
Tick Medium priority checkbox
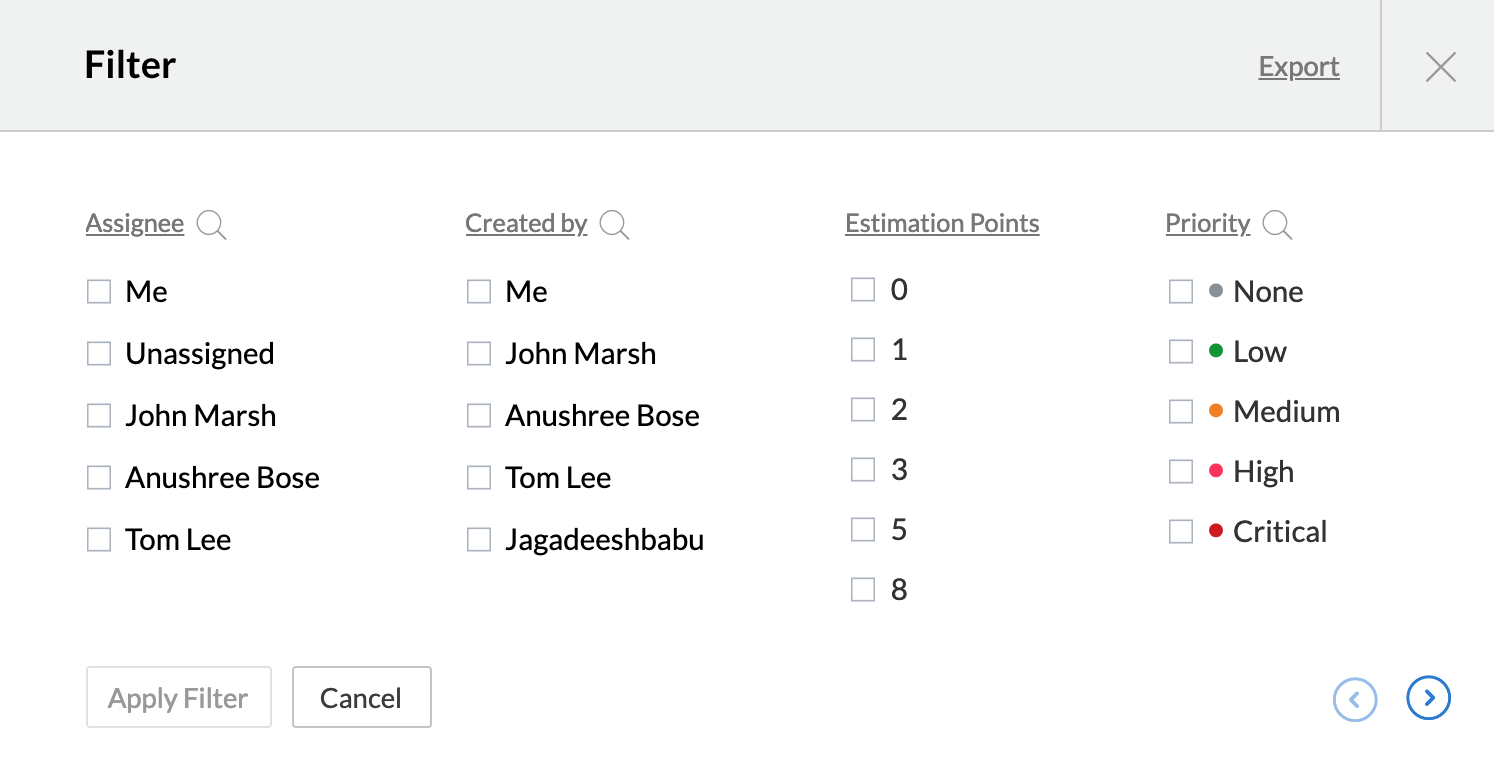pos(1181,412)
